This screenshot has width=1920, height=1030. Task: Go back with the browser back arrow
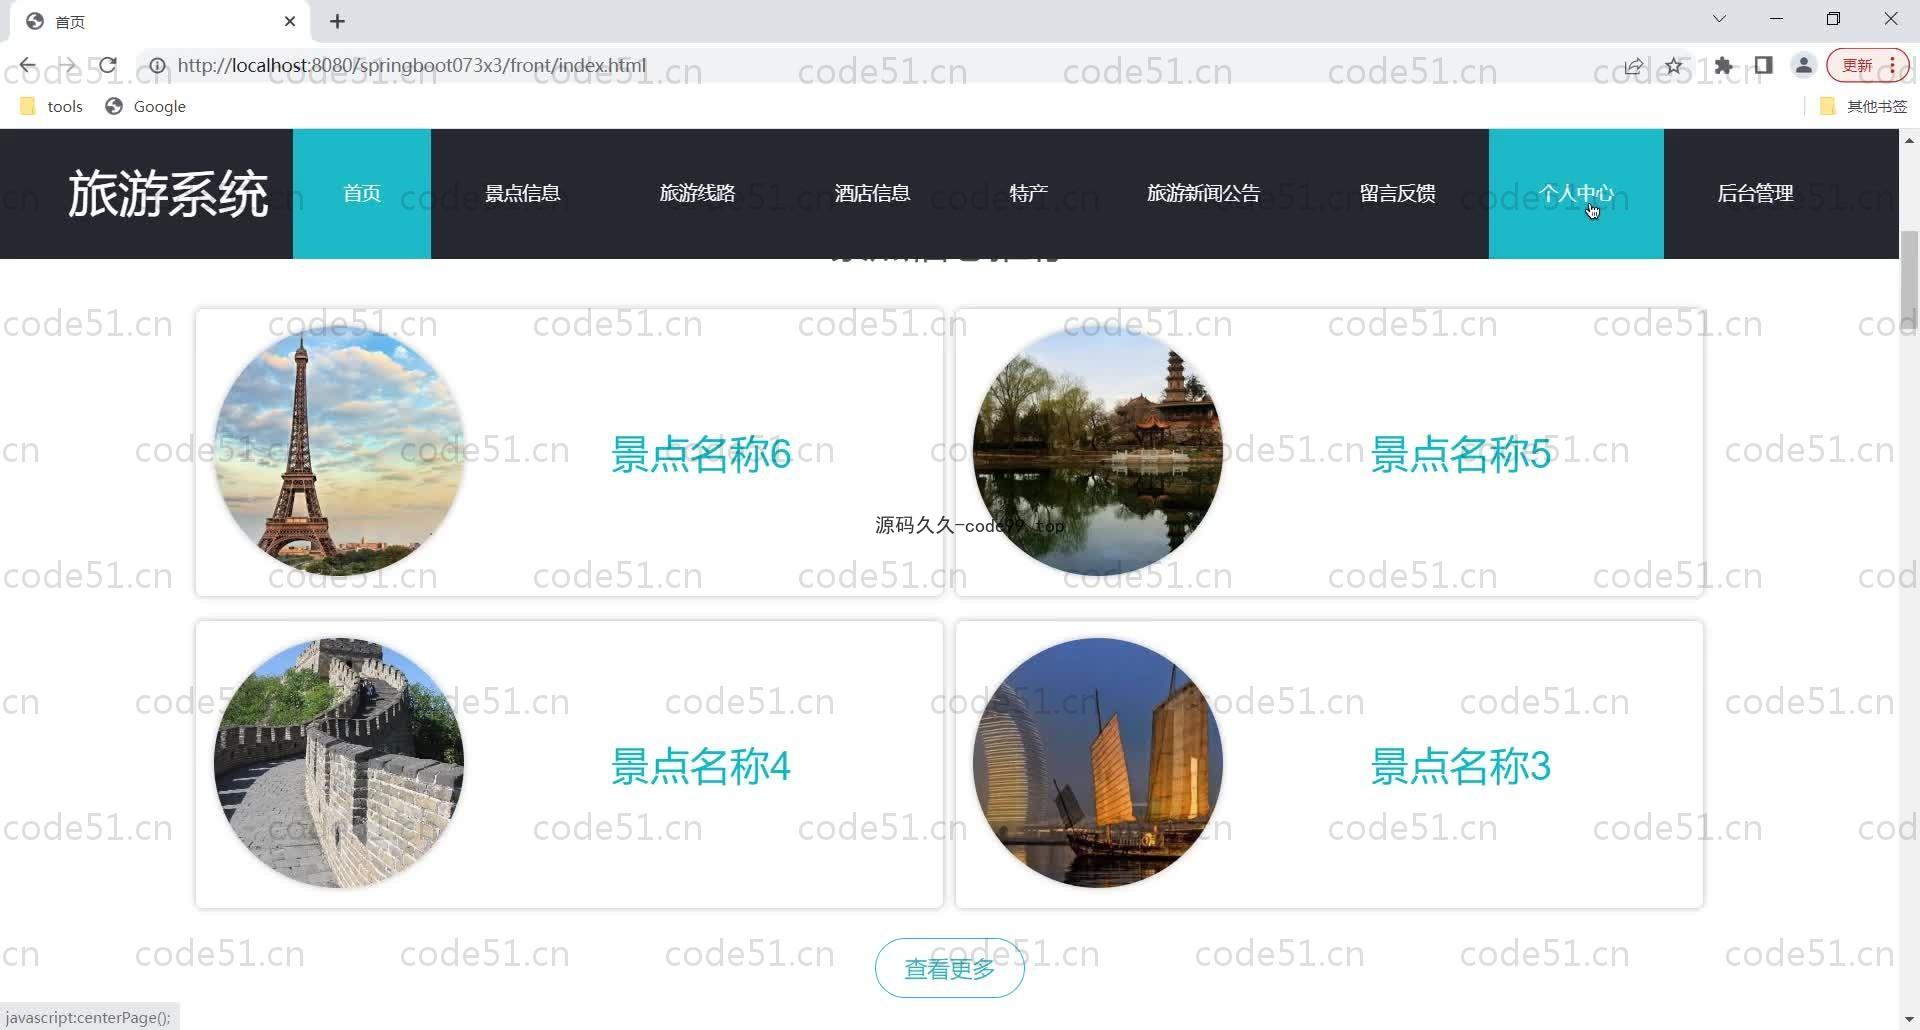[x=27, y=66]
